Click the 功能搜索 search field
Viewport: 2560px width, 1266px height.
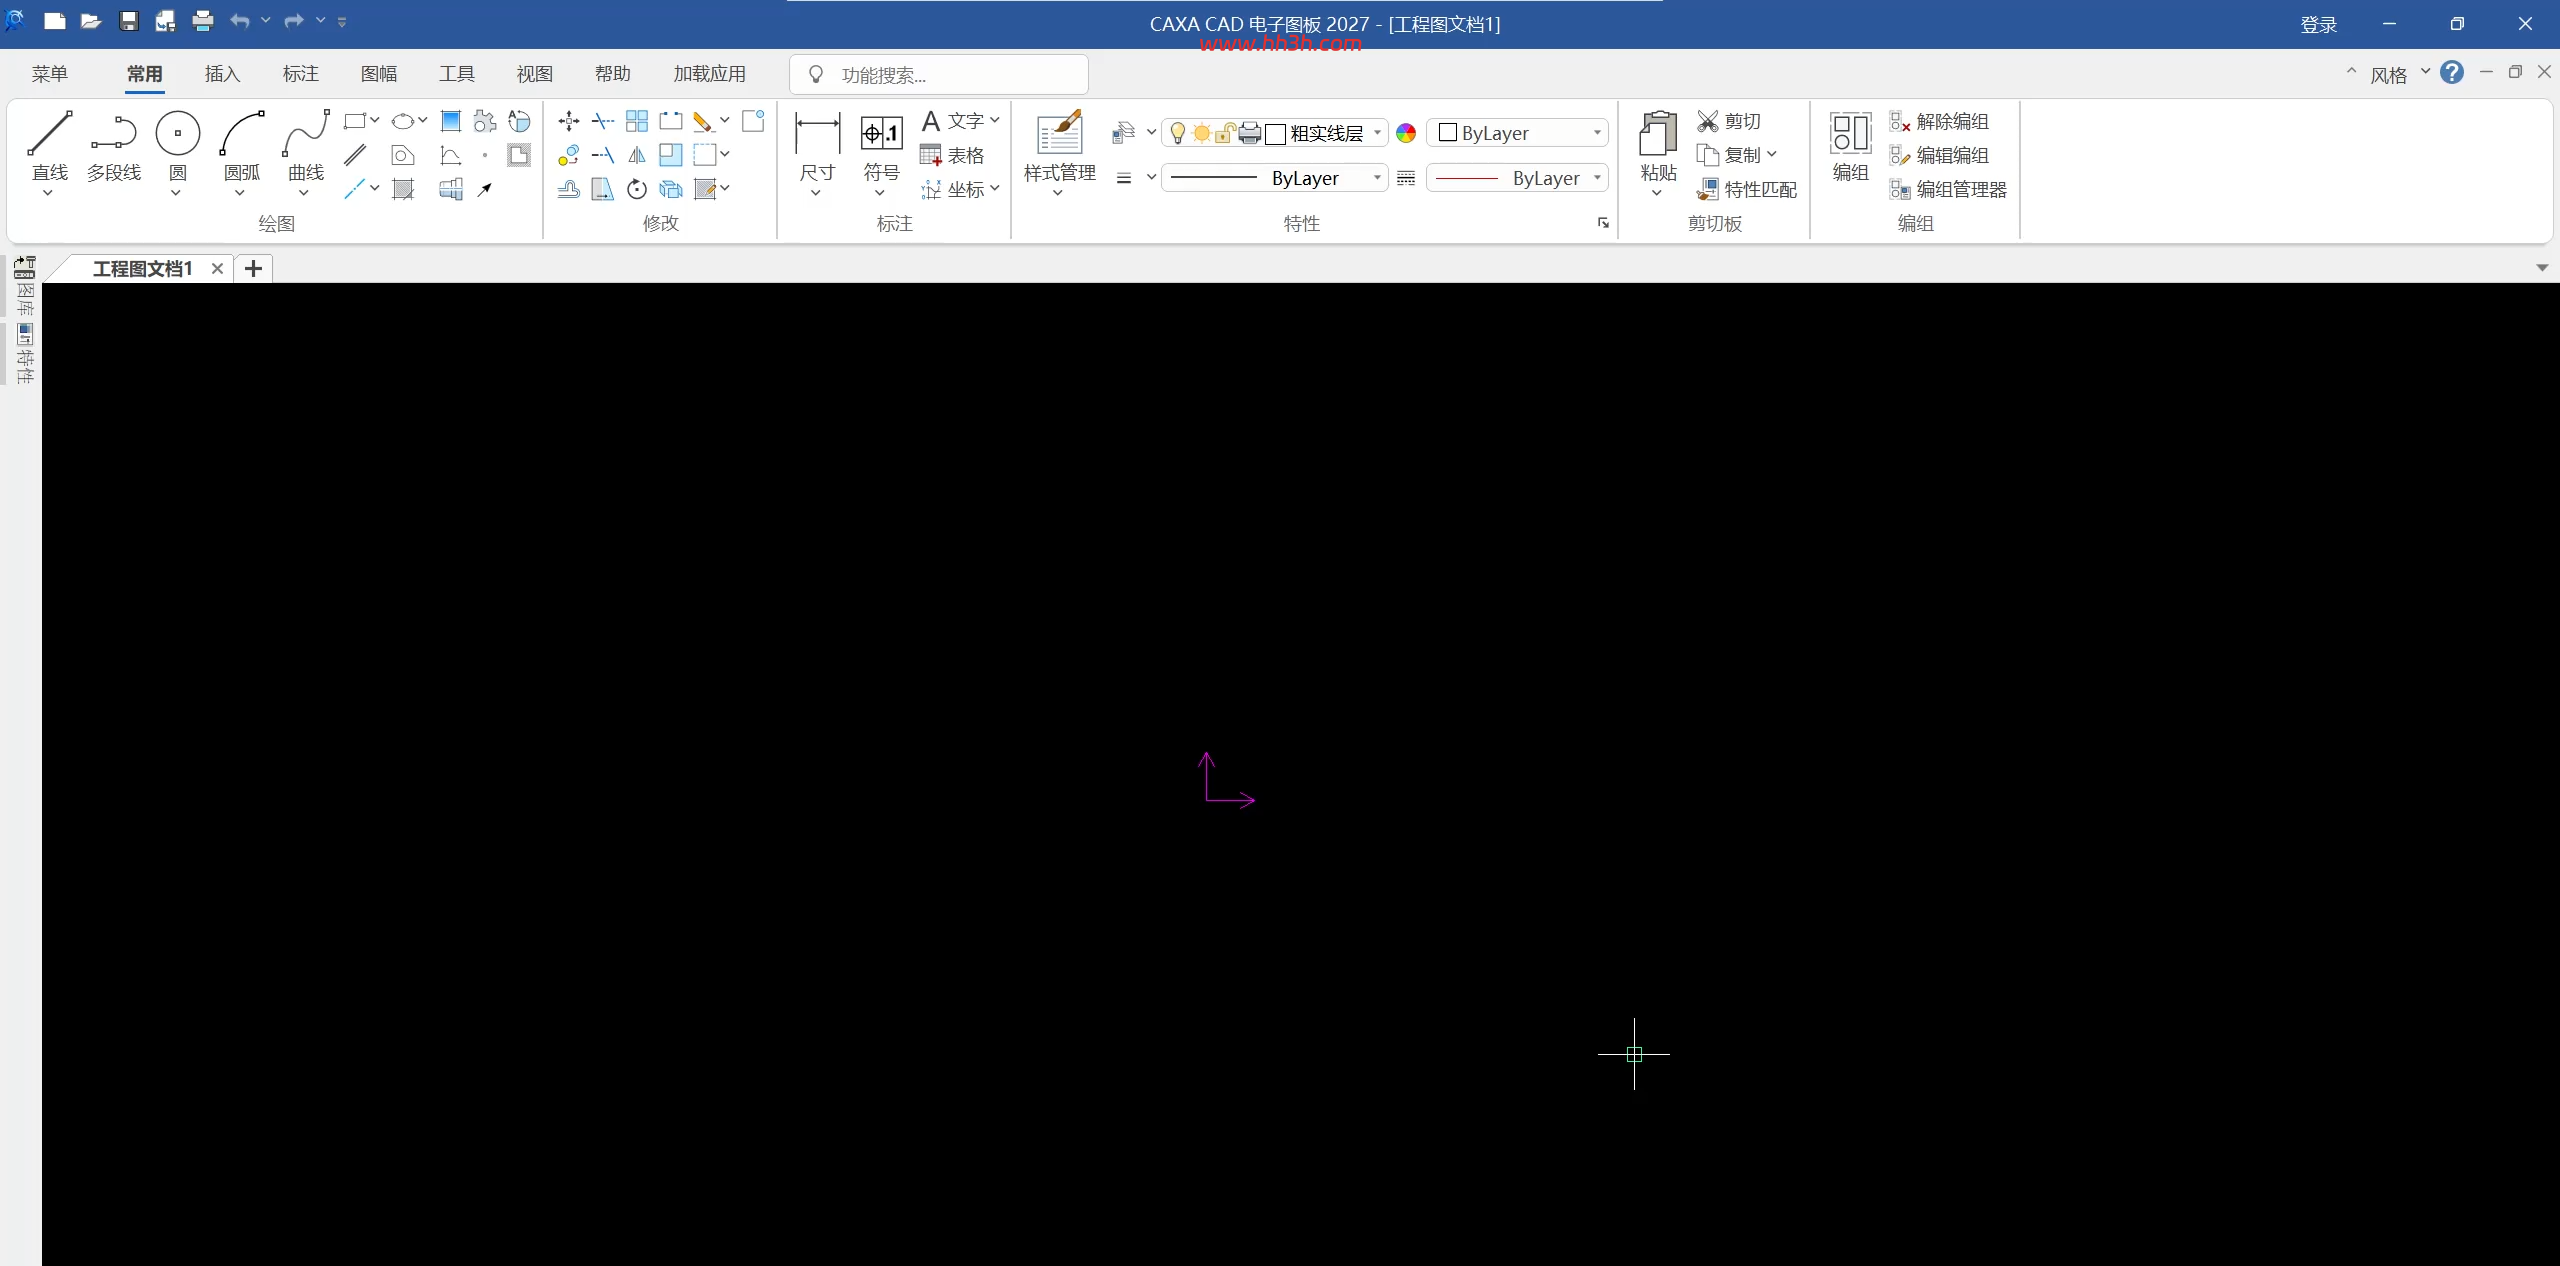(938, 75)
